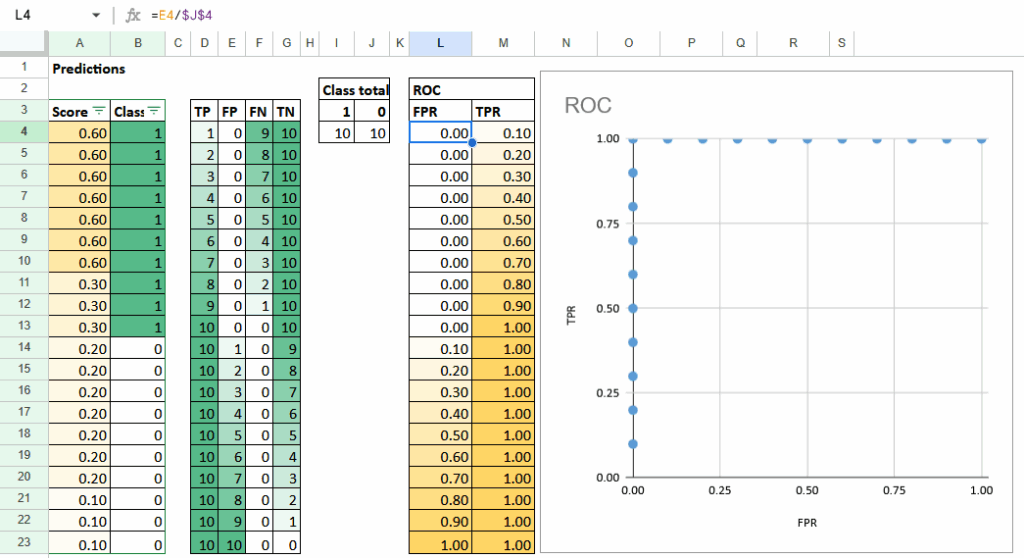1024x558 pixels.
Task: Click the fill handle of cell L4
Action: point(471,143)
